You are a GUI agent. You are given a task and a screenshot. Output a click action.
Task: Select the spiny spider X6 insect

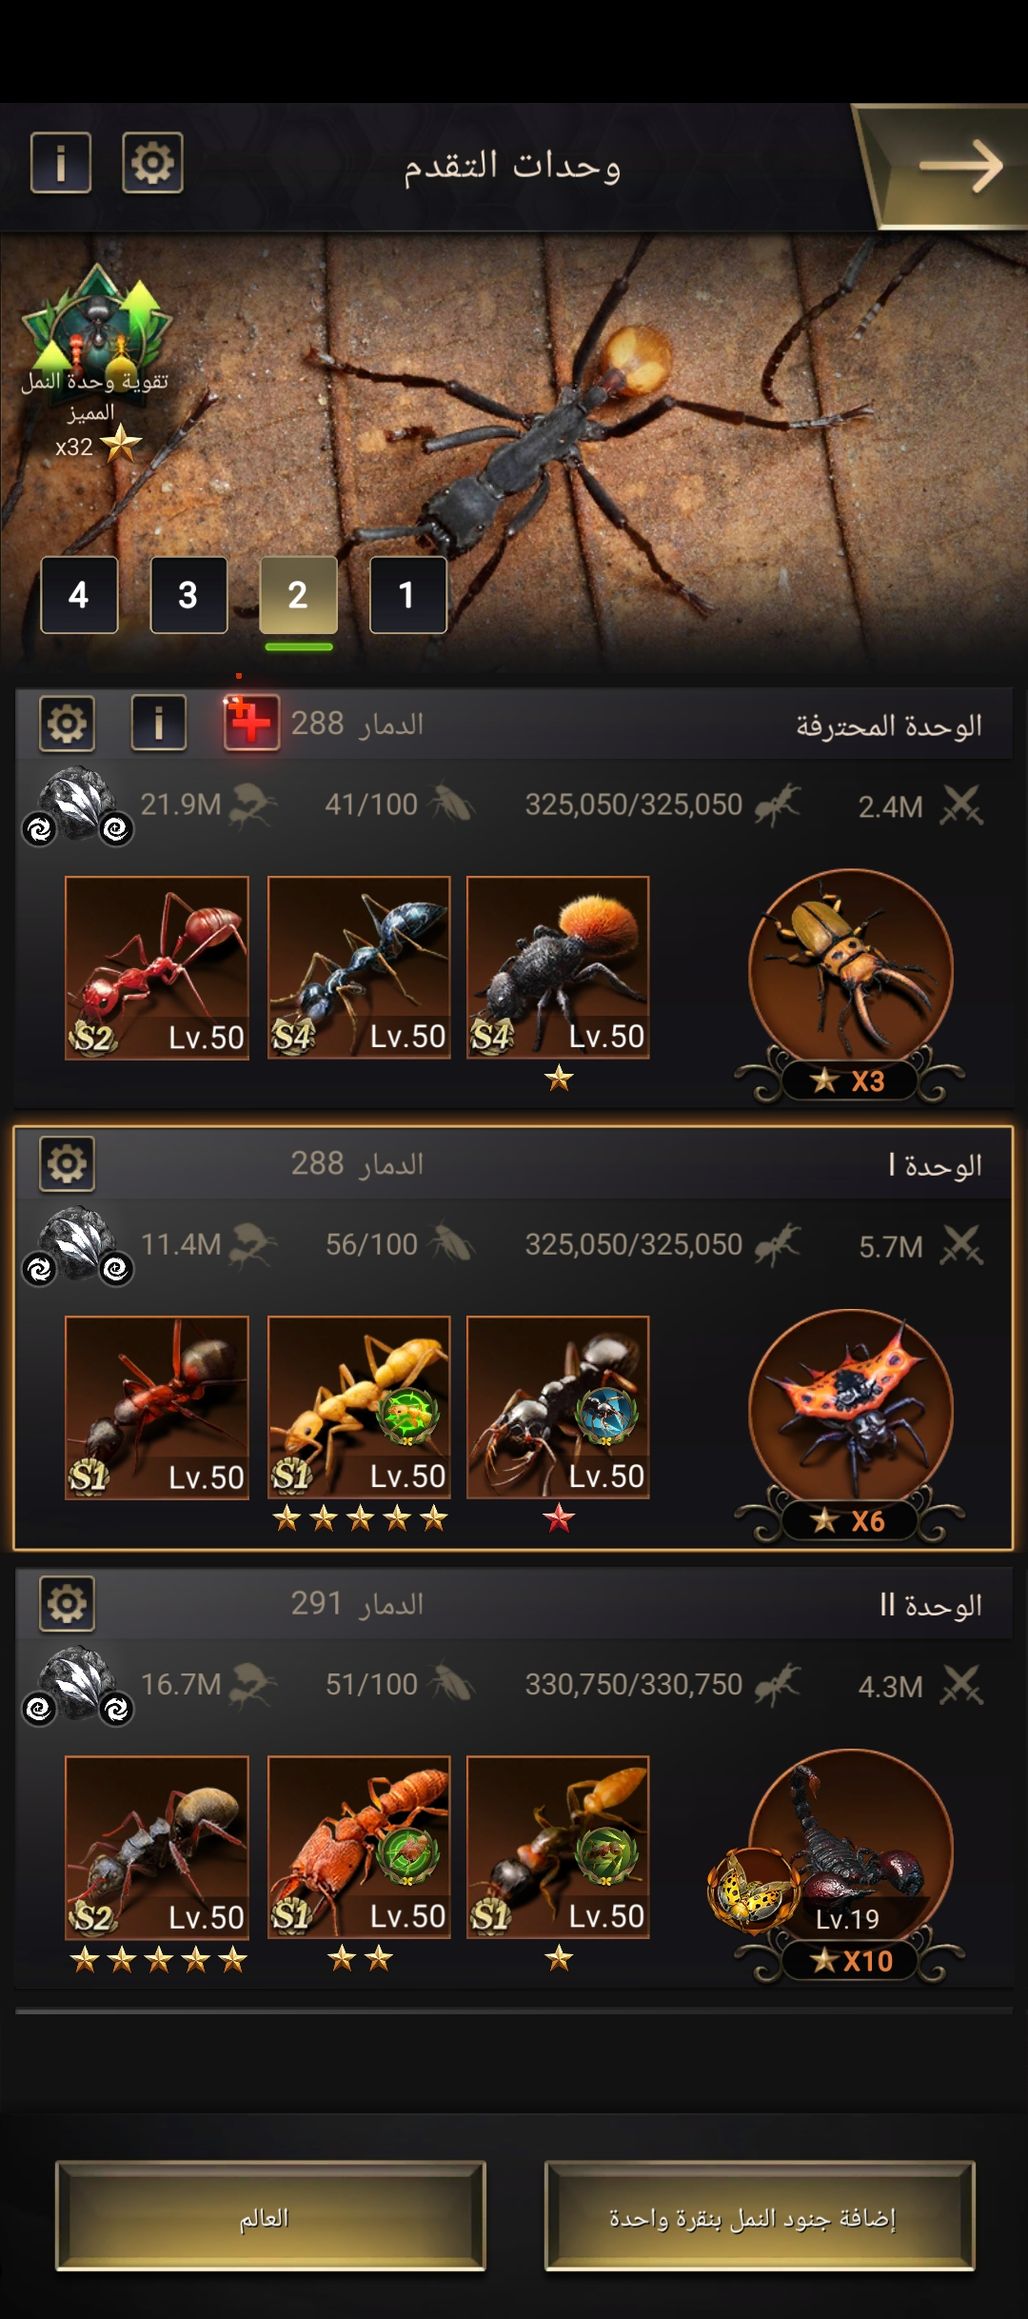point(851,1425)
